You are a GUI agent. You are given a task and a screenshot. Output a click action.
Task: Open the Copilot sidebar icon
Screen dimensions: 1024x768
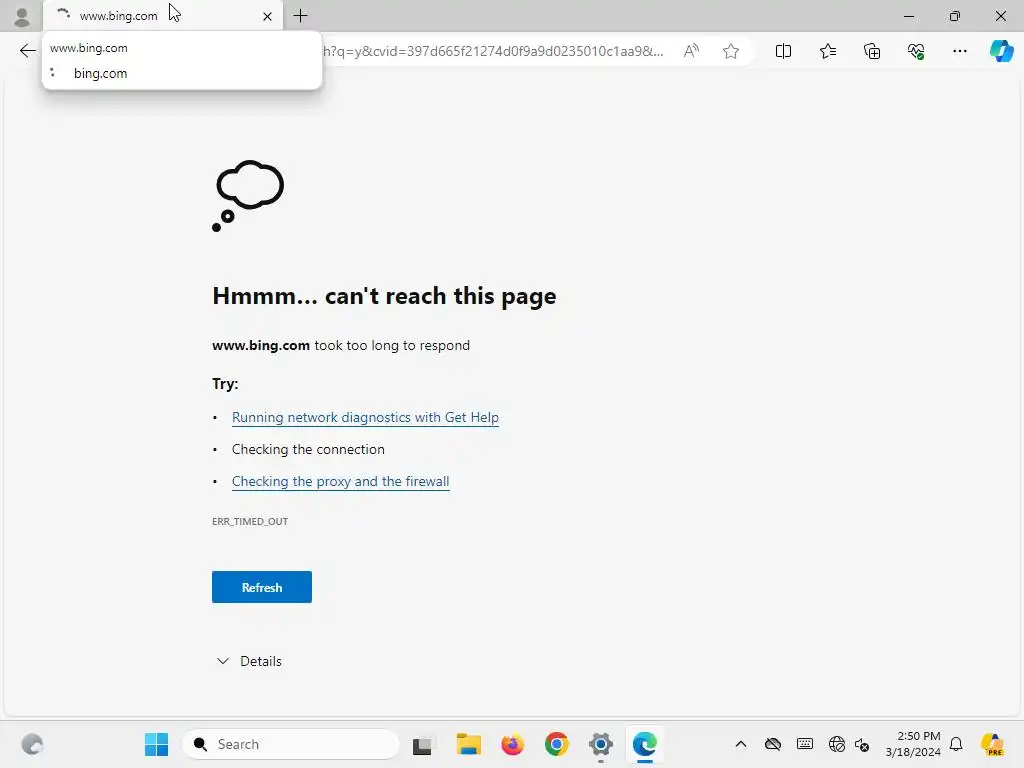(1001, 51)
